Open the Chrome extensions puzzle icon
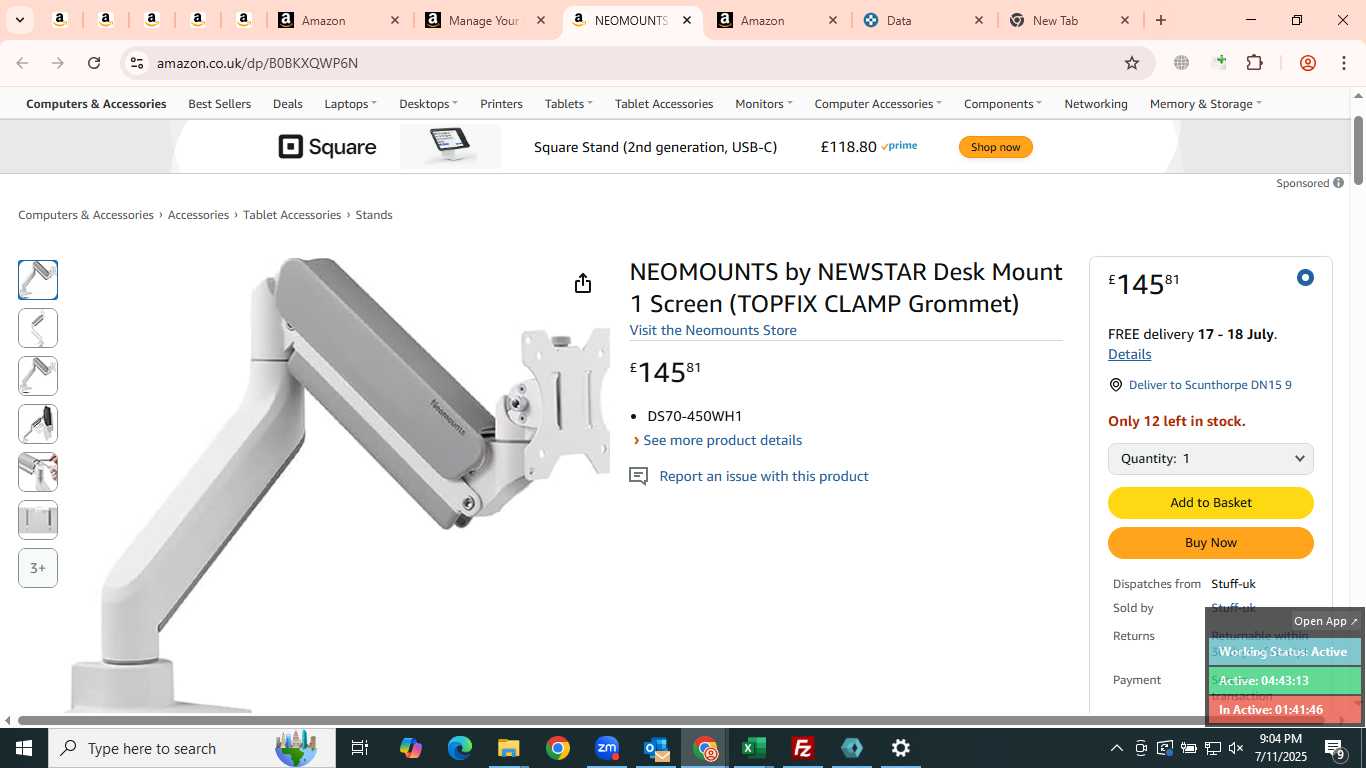This screenshot has width=1366, height=768. click(x=1254, y=63)
